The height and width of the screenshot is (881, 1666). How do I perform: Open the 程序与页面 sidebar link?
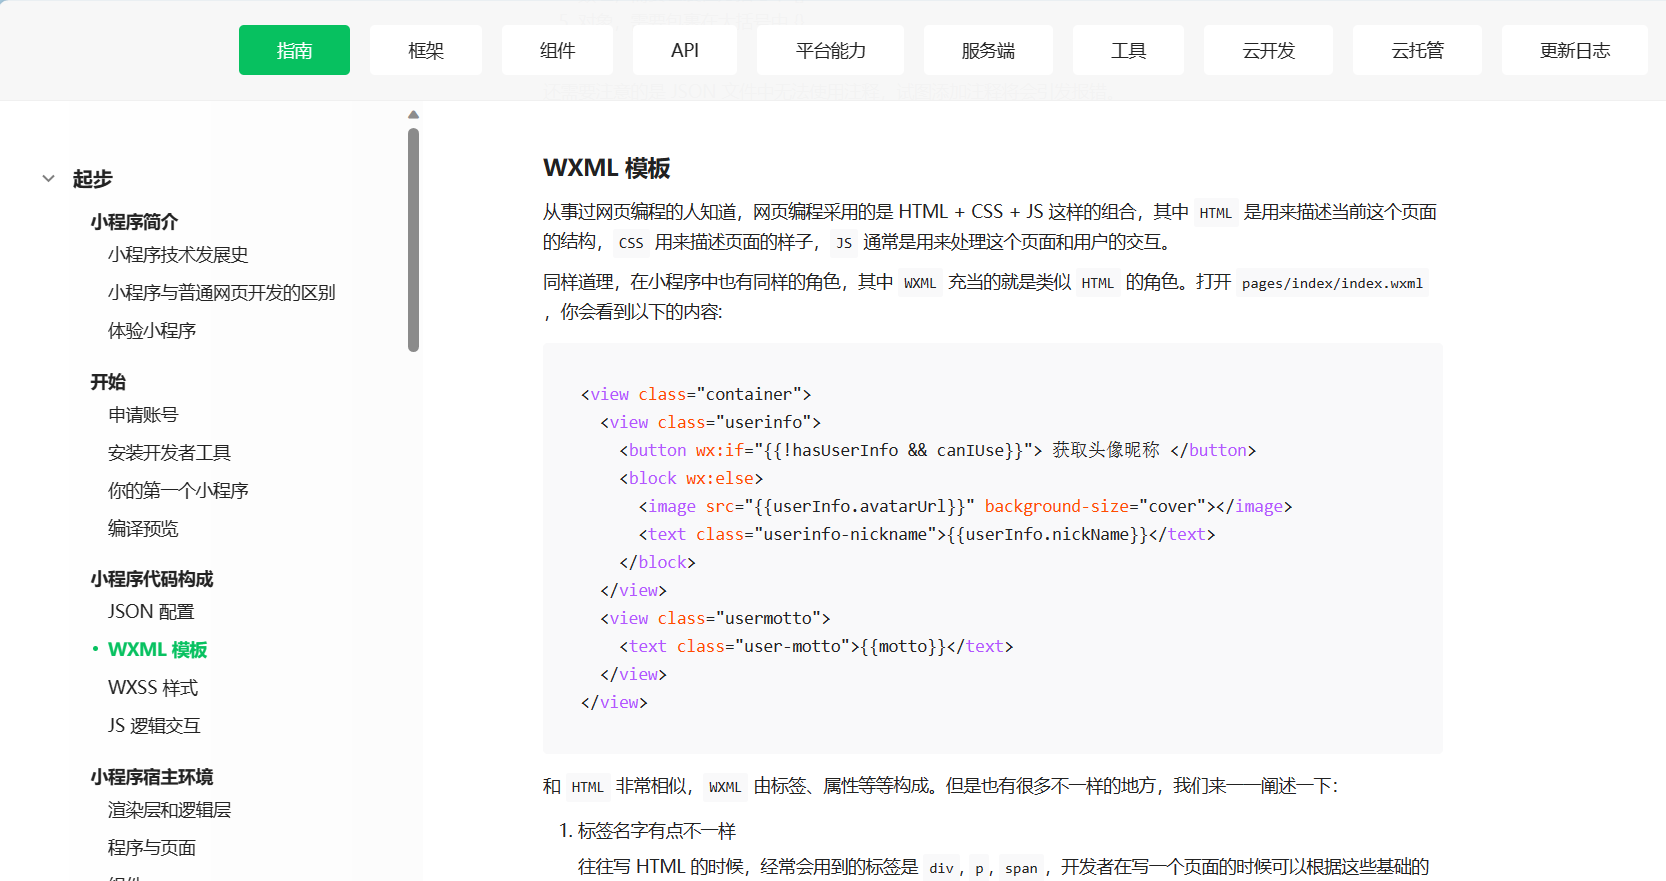(152, 848)
